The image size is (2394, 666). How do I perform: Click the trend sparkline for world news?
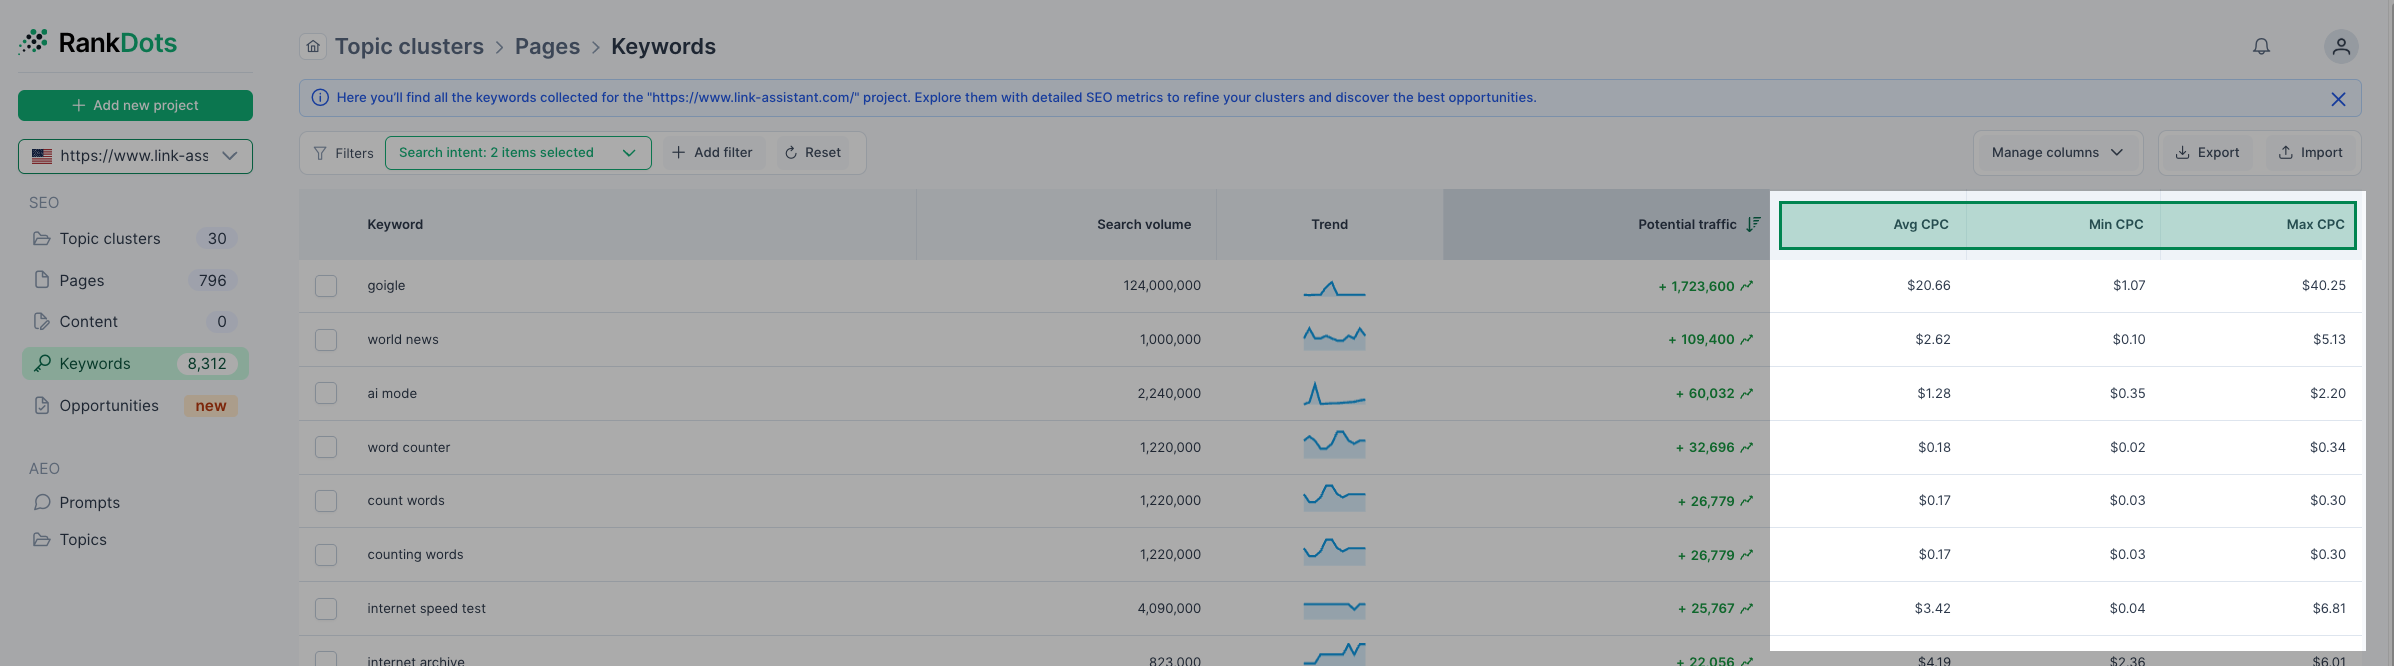pos(1334,338)
